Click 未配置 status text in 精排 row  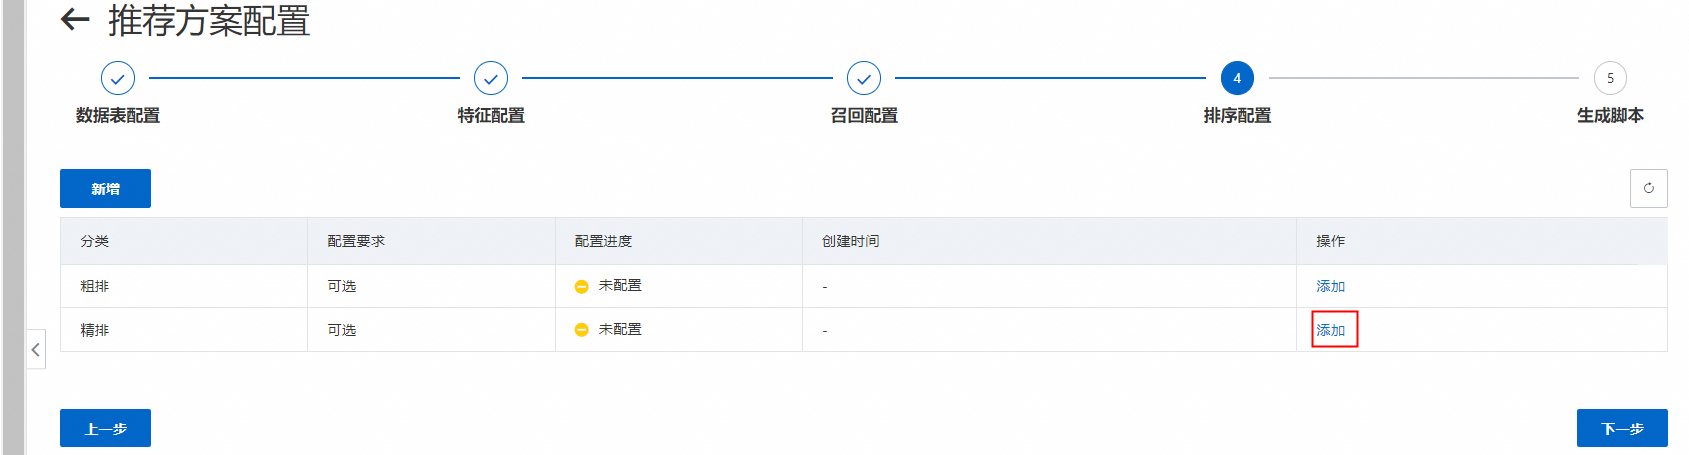(620, 329)
